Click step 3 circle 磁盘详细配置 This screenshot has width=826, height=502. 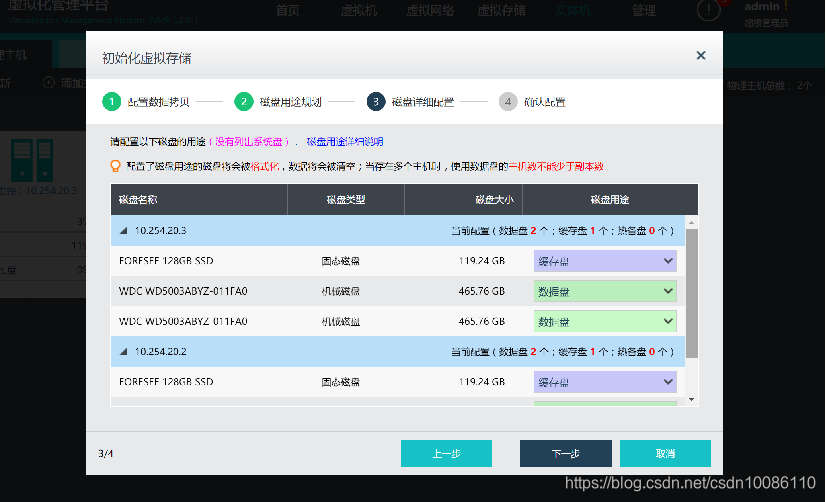376,102
